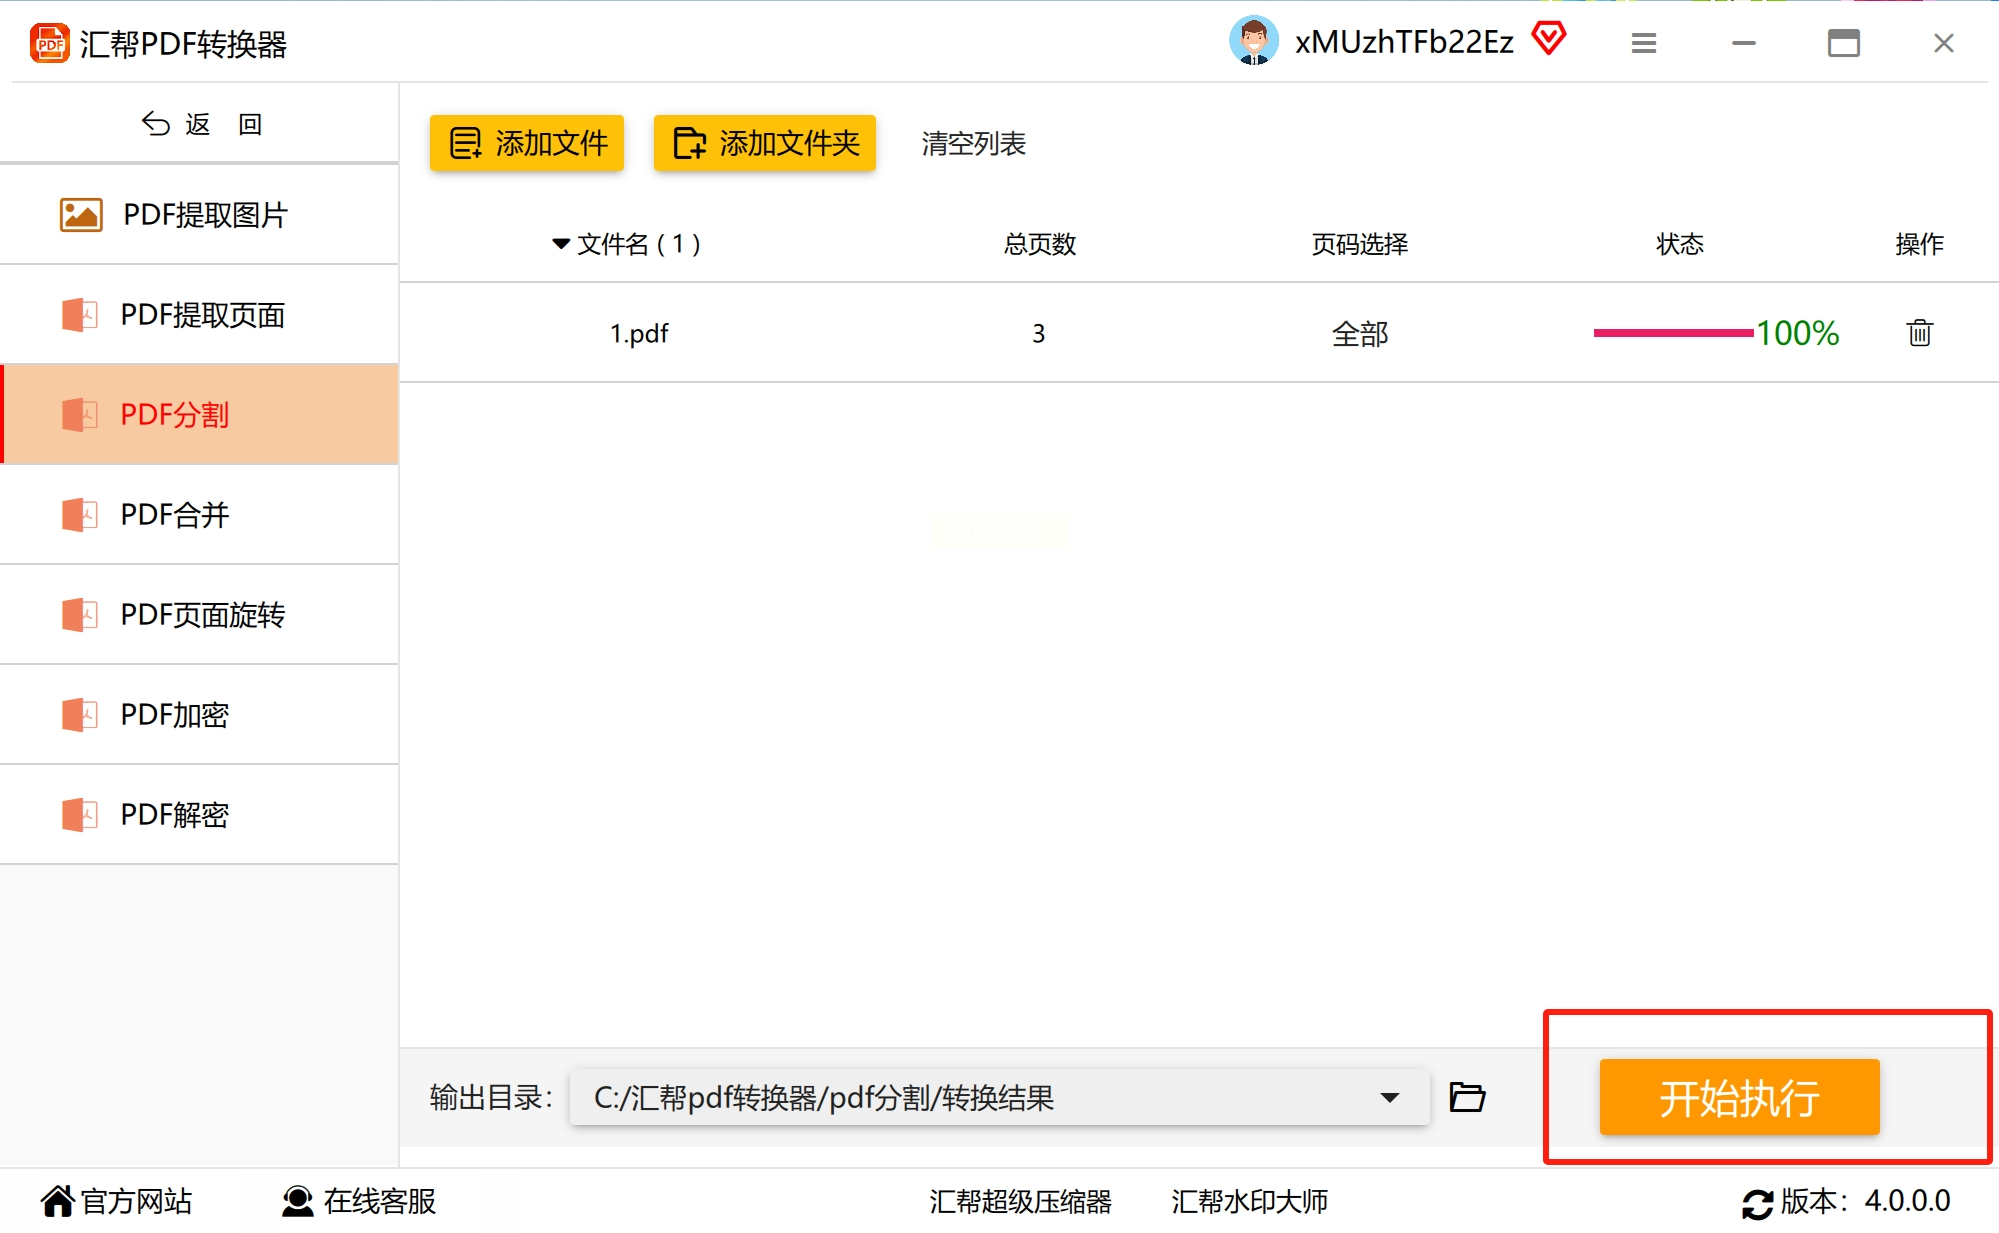This screenshot has height=1233, width=1999.
Task: Open the hamburger menu in title bar
Action: 1643,43
